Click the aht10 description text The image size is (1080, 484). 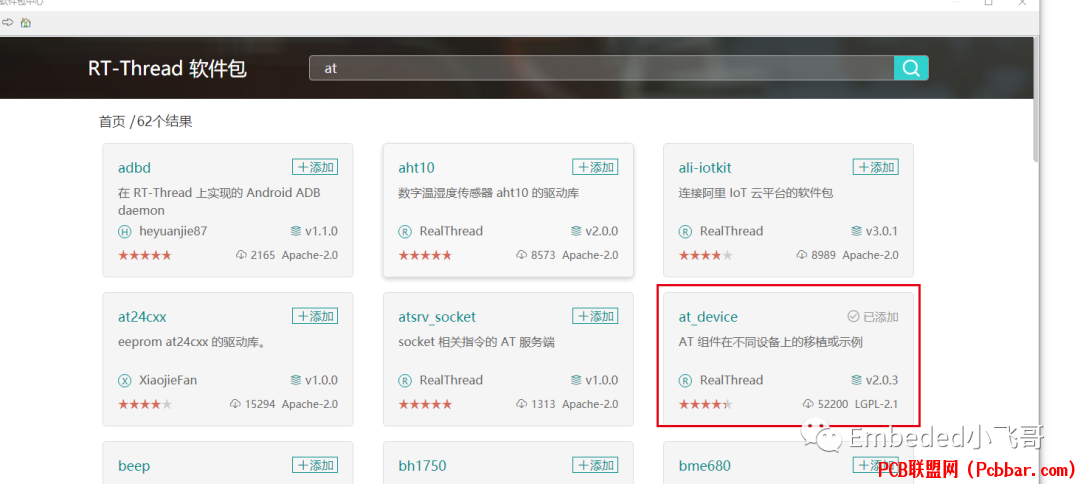[488, 193]
